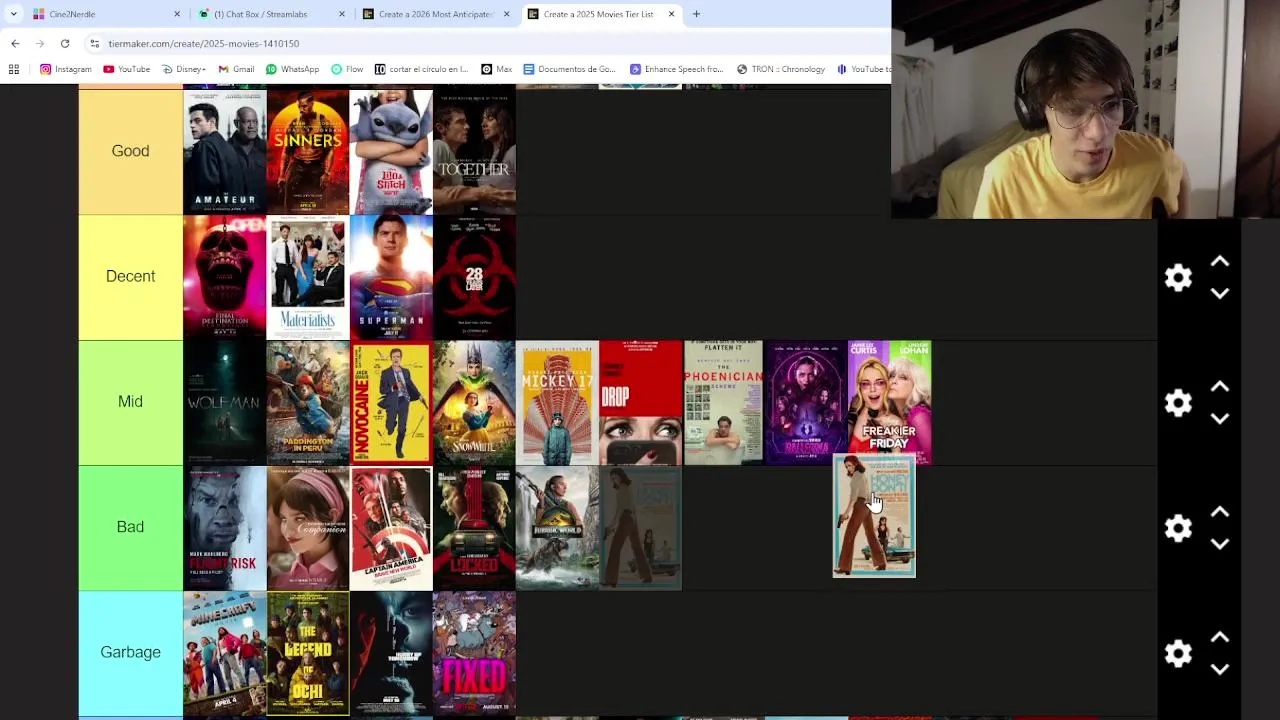This screenshot has width=1280, height=720.
Task: Open settings gear for the Bad tier
Action: click(x=1178, y=527)
